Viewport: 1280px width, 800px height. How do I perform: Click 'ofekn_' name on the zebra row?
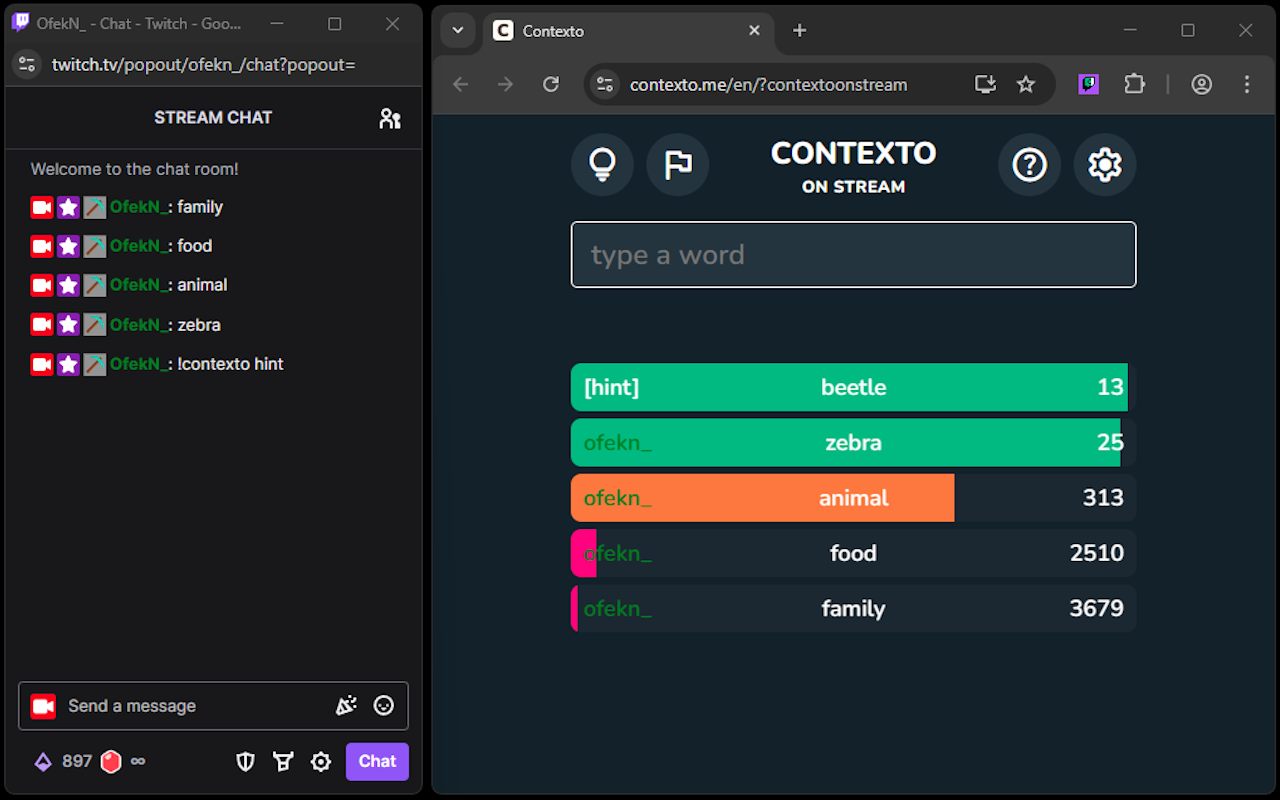coord(617,443)
